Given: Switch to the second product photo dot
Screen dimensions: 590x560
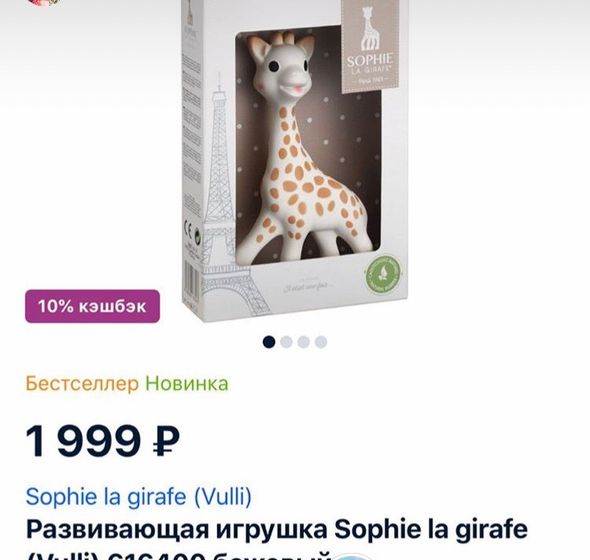Looking at the screenshot, I should click(286, 342).
